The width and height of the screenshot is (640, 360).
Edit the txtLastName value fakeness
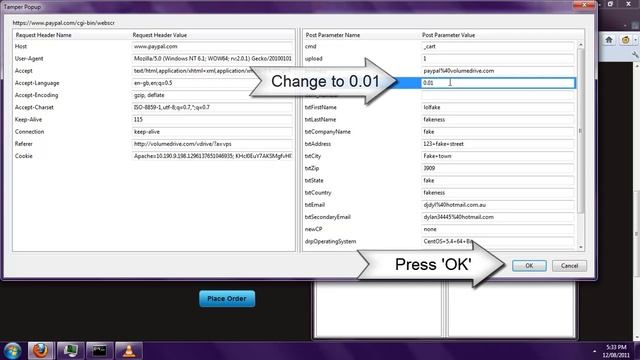click(x=498, y=120)
